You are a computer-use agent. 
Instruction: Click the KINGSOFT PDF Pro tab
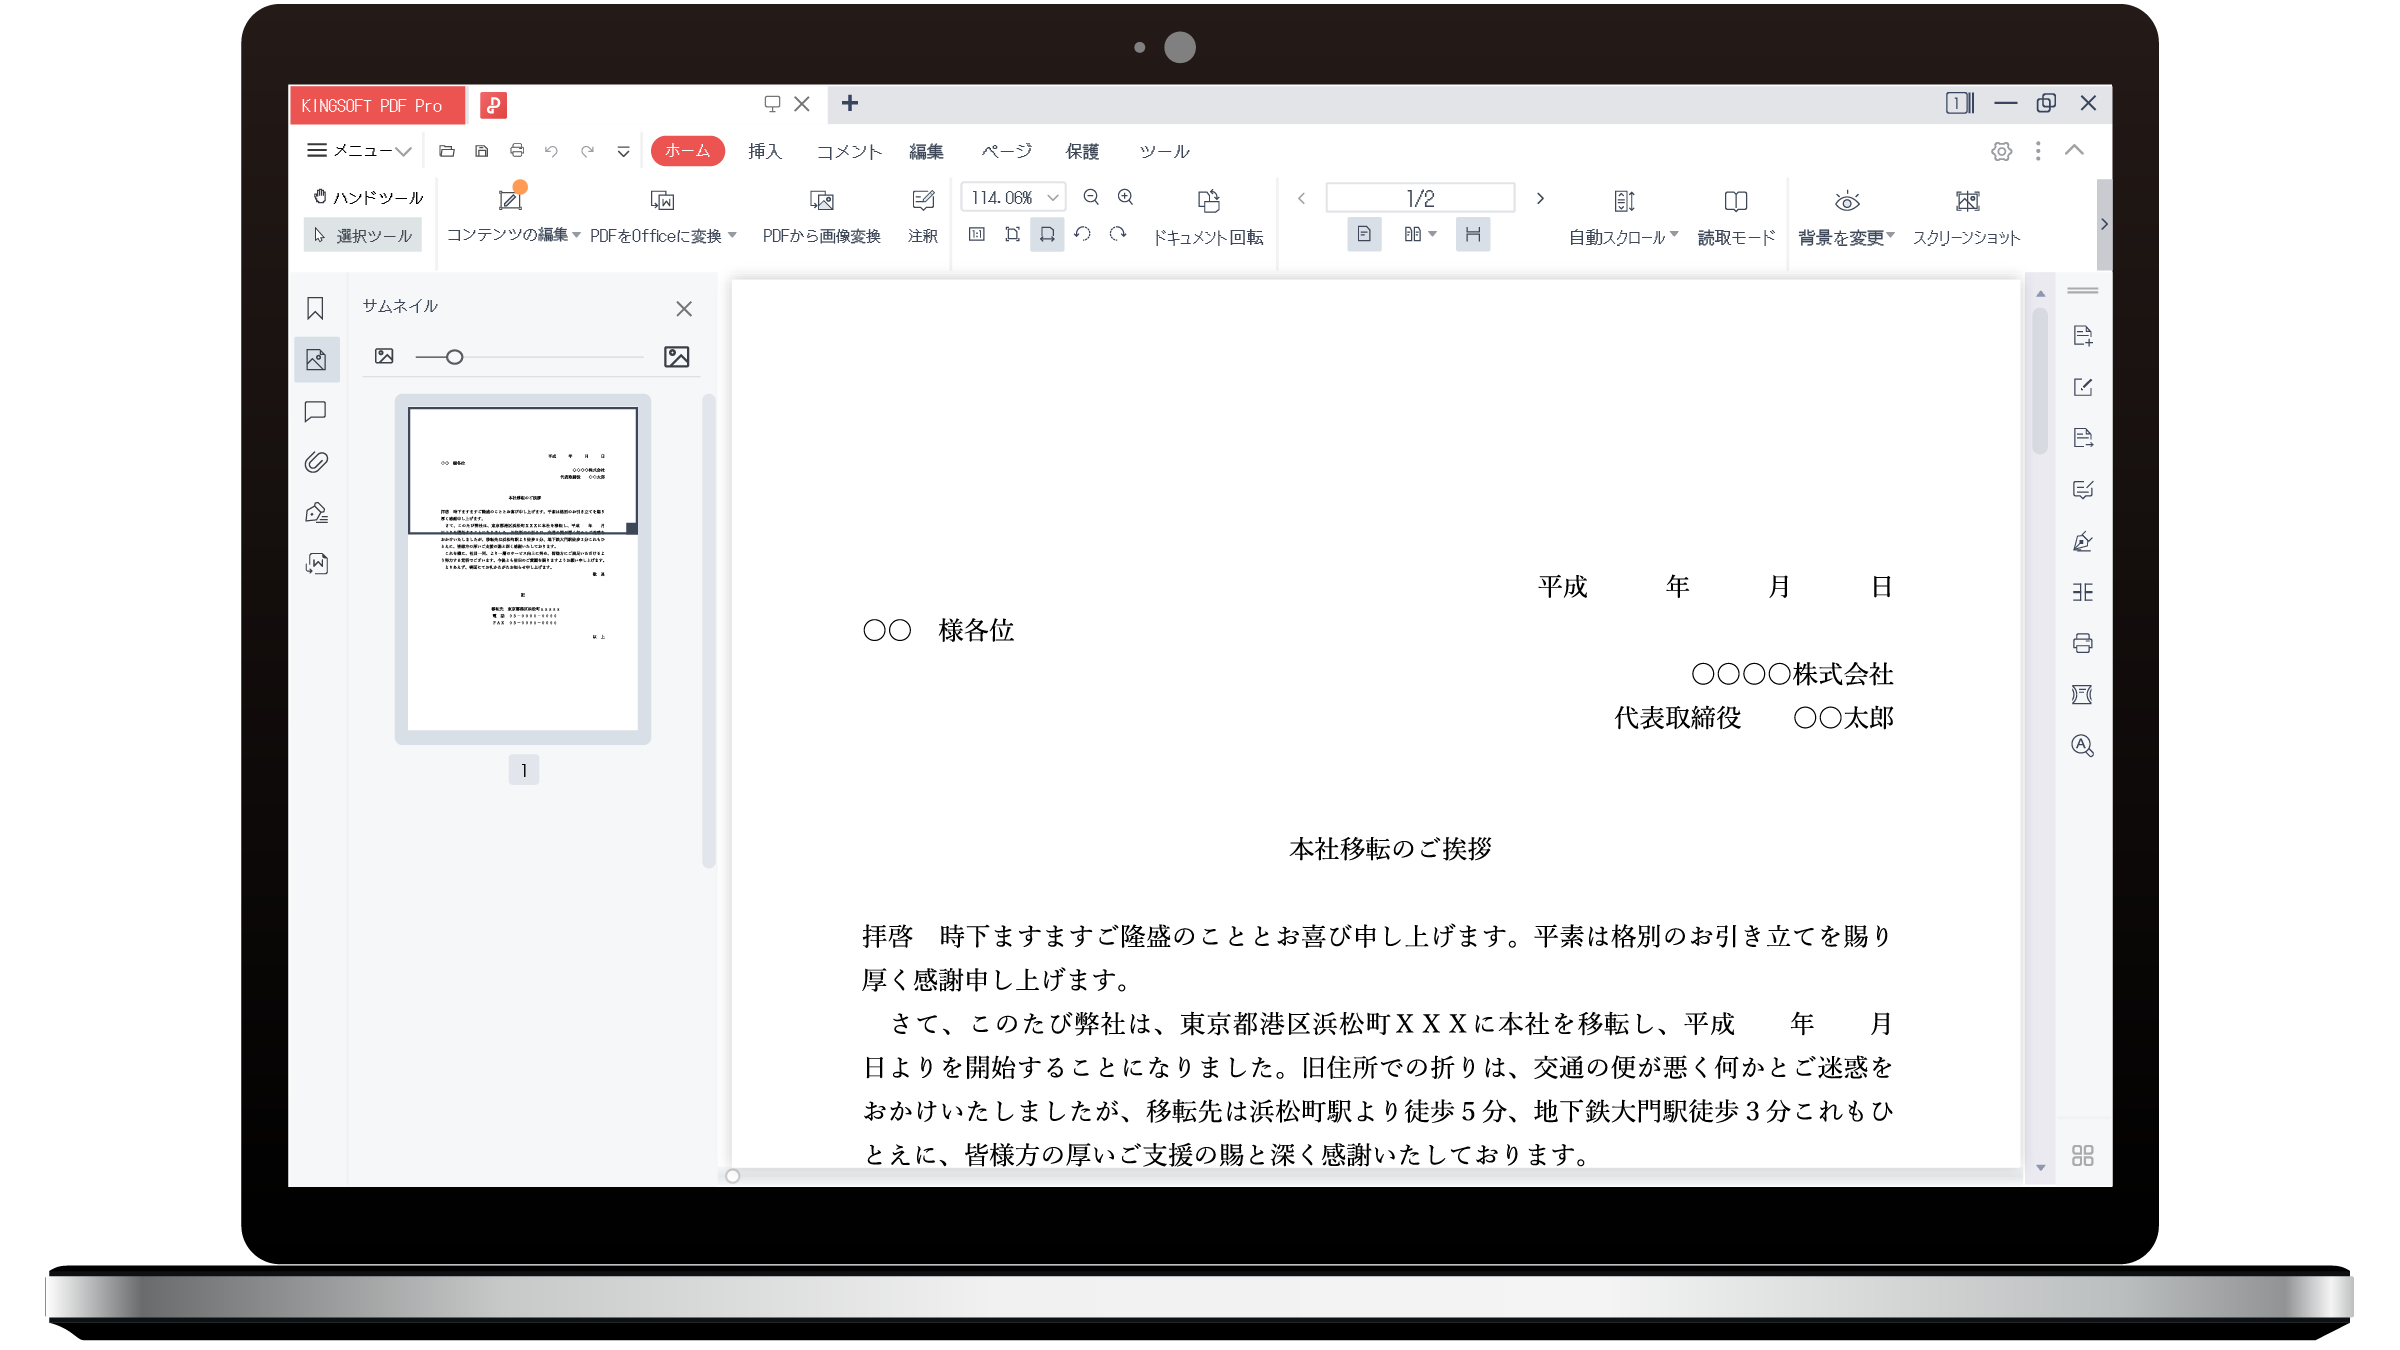pos(376,105)
